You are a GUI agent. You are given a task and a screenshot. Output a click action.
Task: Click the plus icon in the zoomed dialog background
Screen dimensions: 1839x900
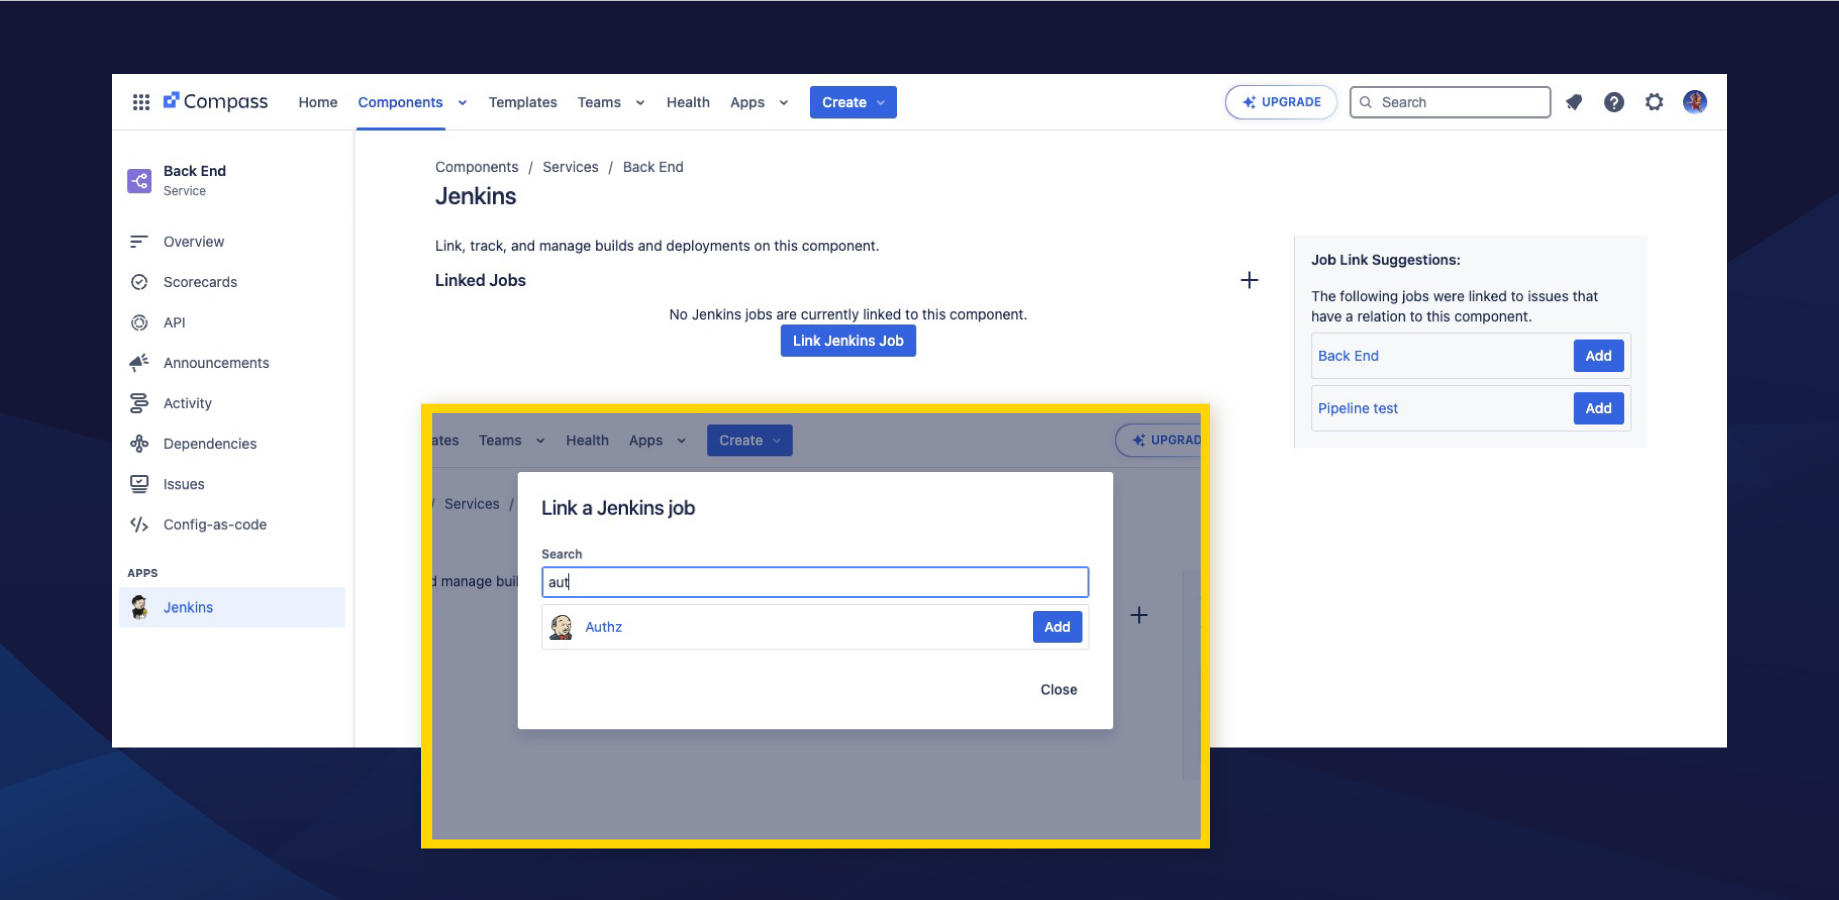point(1139,615)
